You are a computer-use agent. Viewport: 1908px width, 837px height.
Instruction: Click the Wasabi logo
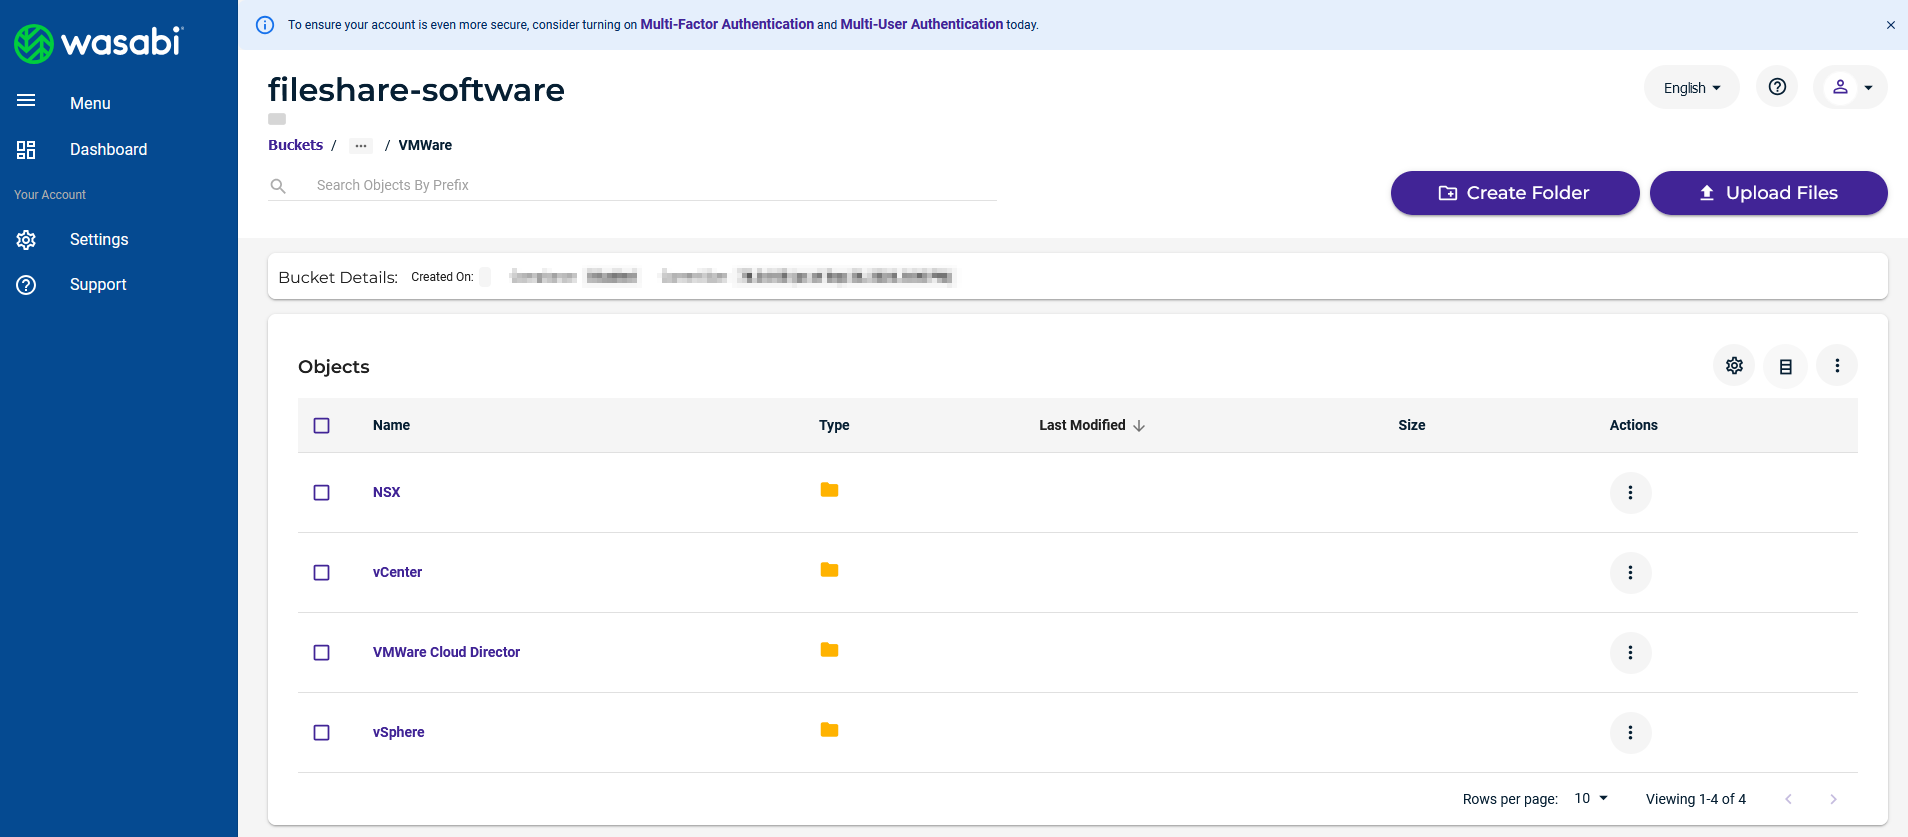98,43
